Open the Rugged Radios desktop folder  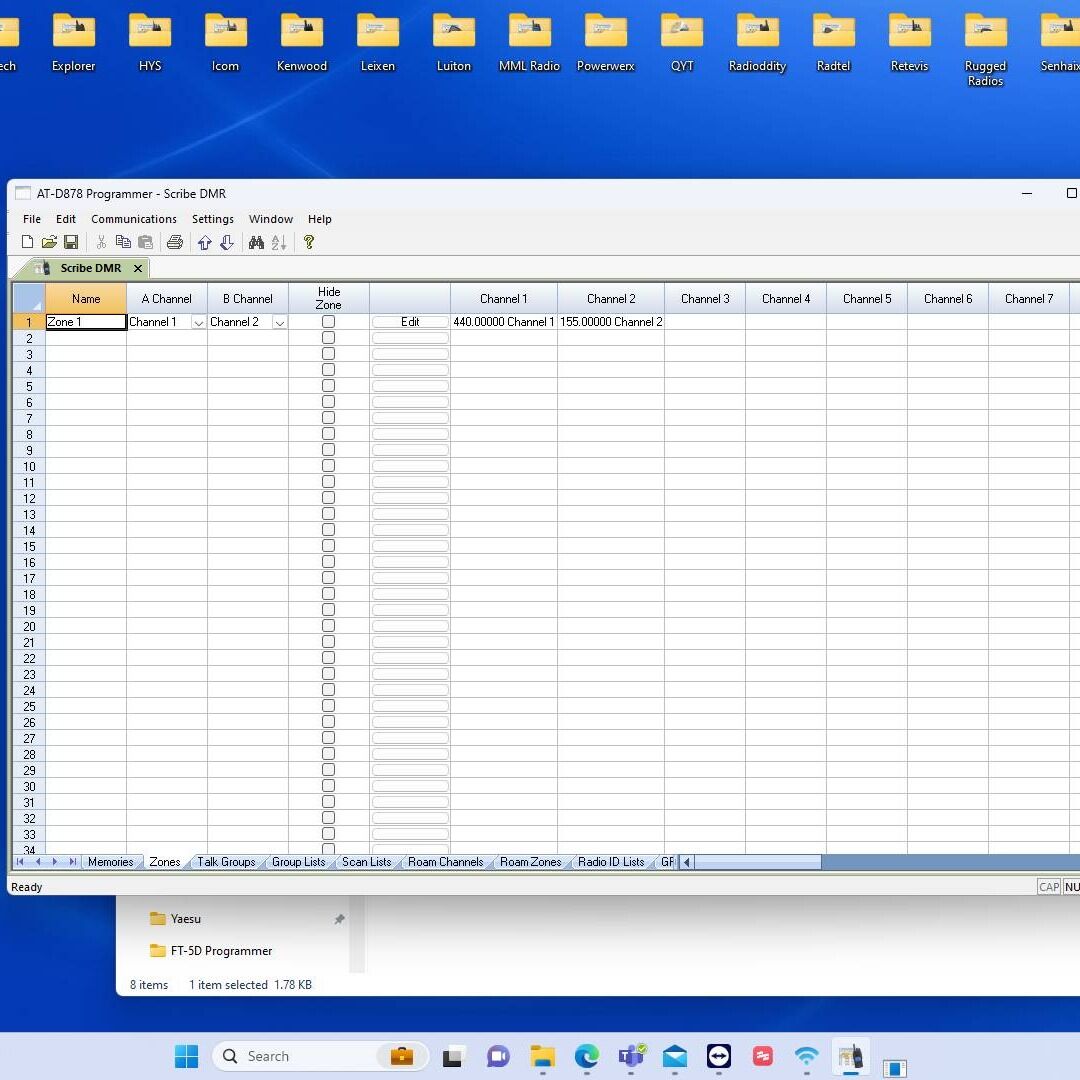pyautogui.click(x=985, y=50)
